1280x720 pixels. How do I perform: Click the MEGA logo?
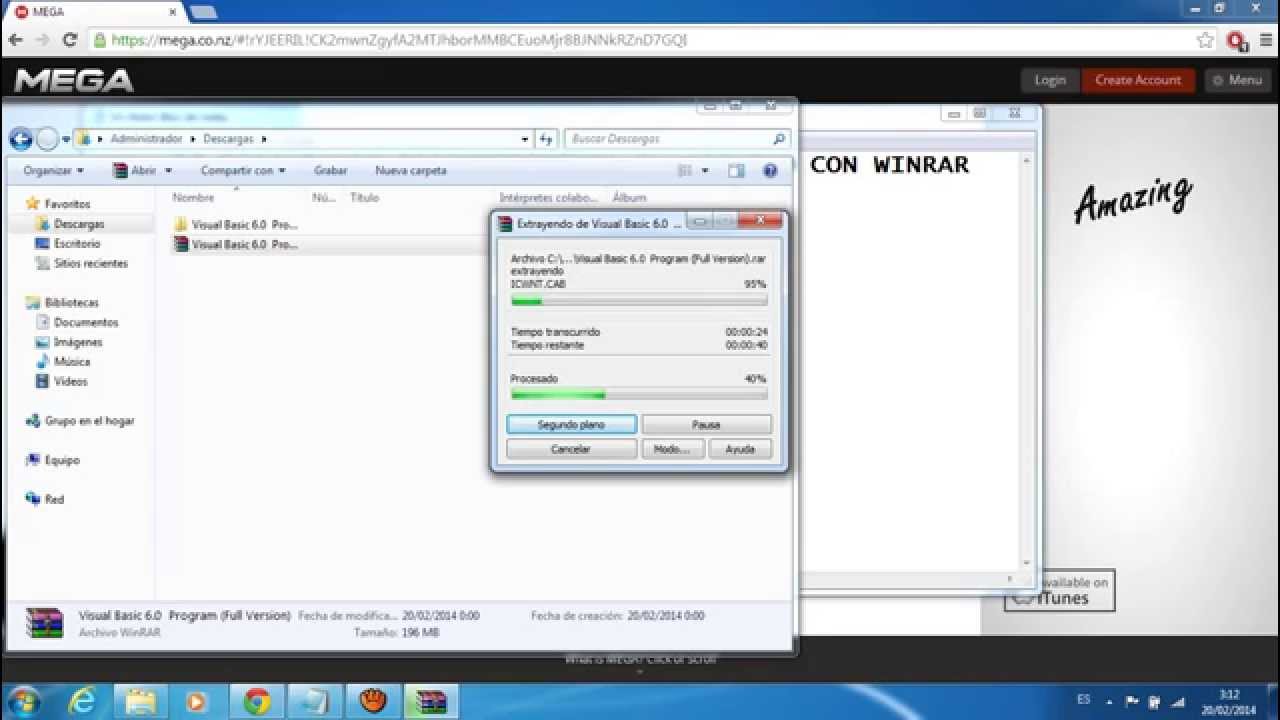74,80
